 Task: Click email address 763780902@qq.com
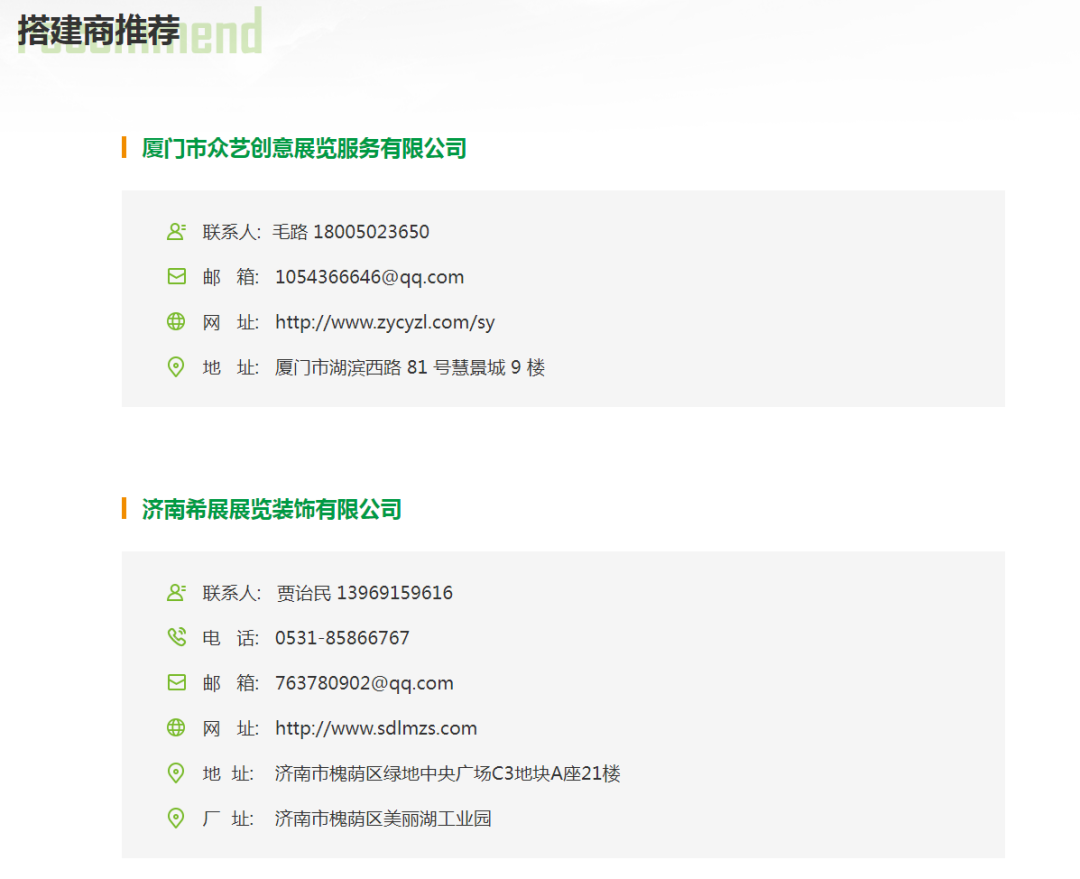364,683
